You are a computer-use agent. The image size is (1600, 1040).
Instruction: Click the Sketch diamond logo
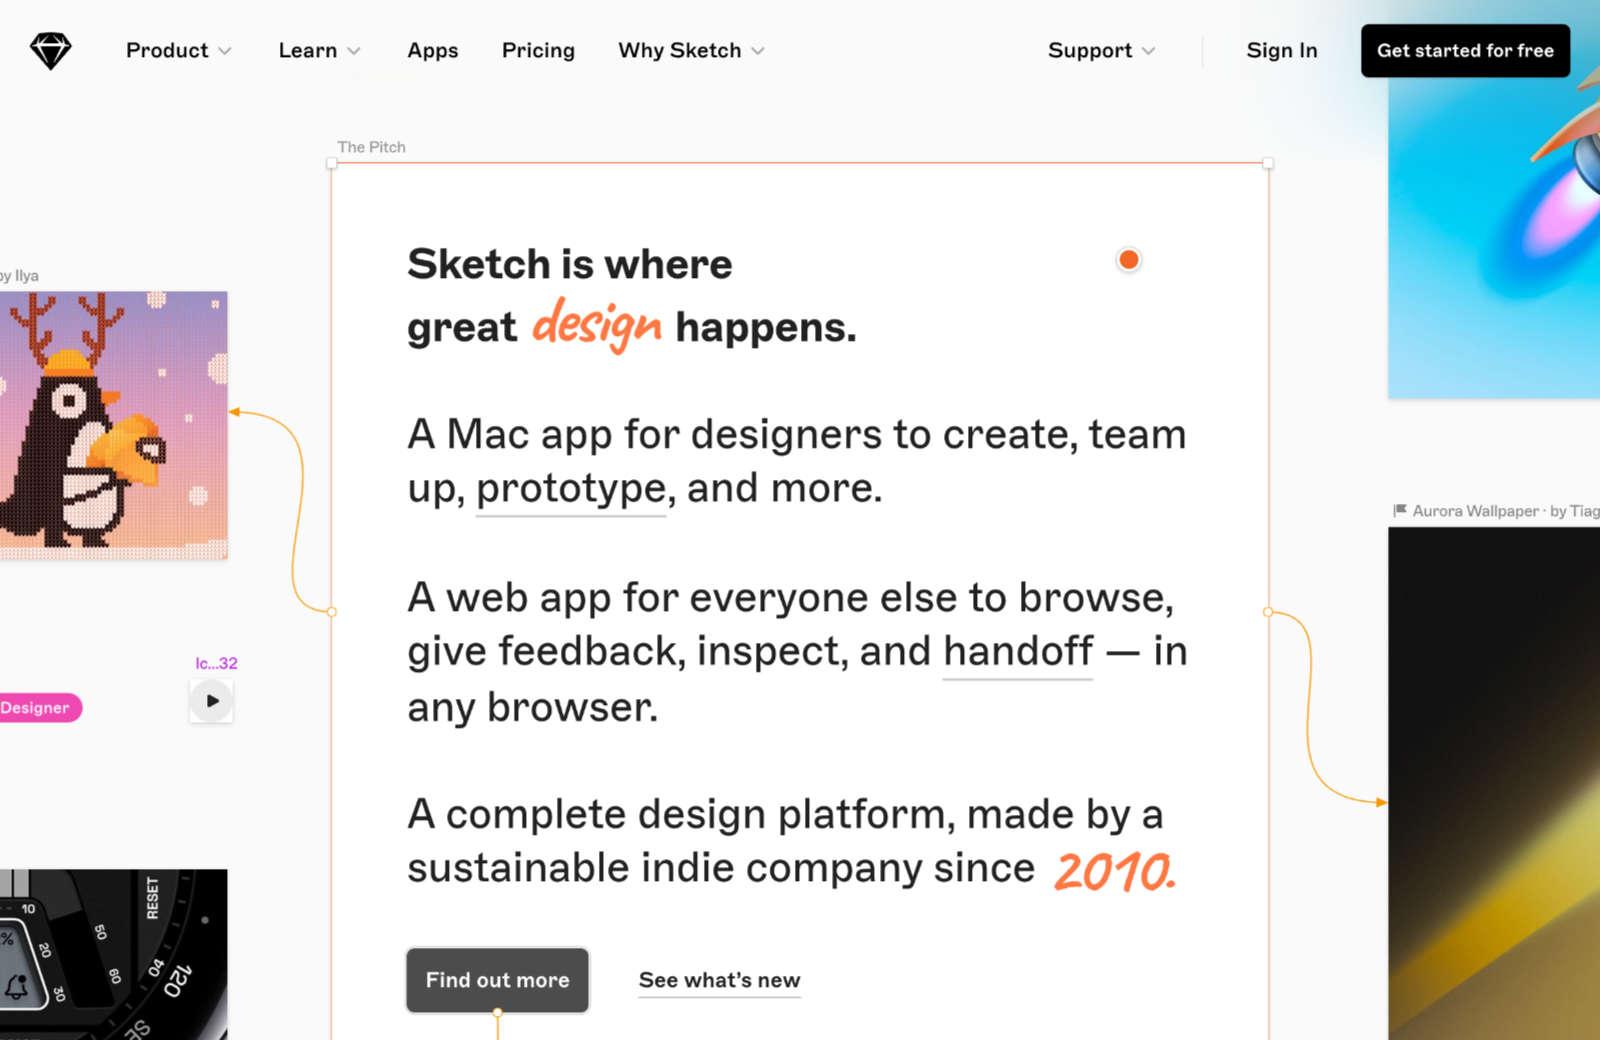coord(50,50)
